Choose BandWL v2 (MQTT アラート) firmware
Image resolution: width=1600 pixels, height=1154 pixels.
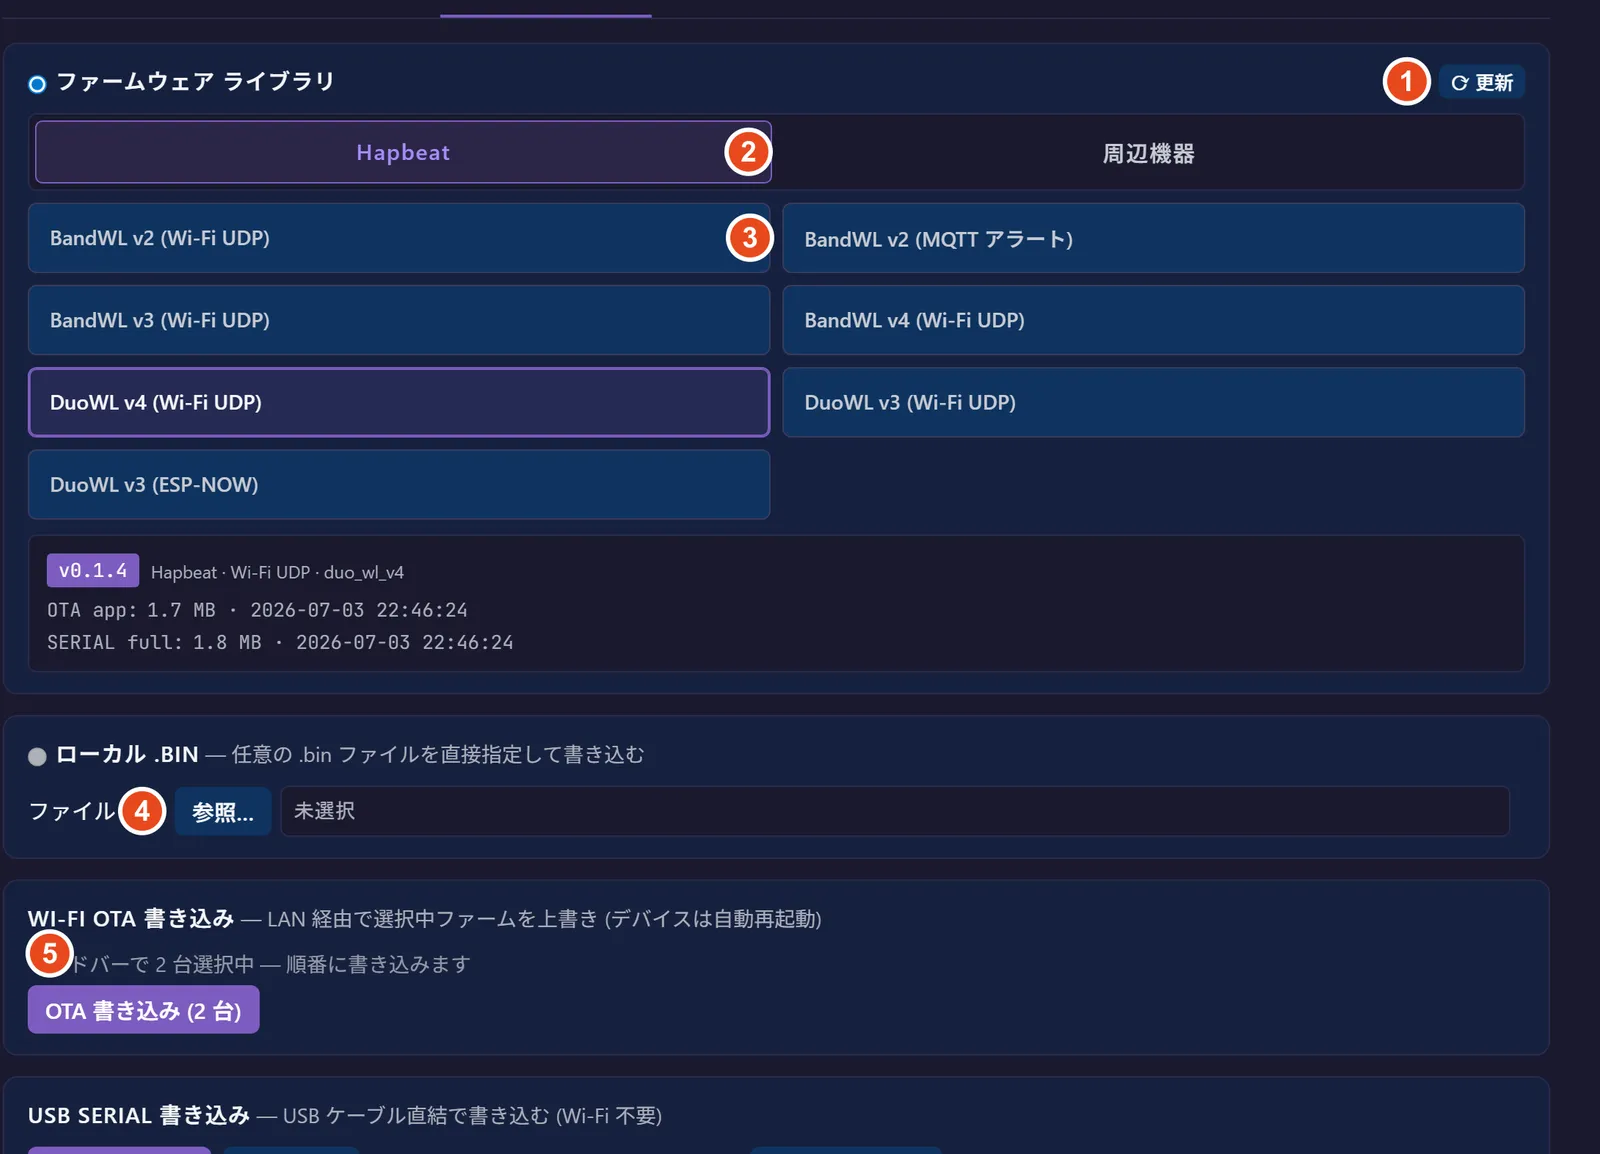pos(1153,238)
